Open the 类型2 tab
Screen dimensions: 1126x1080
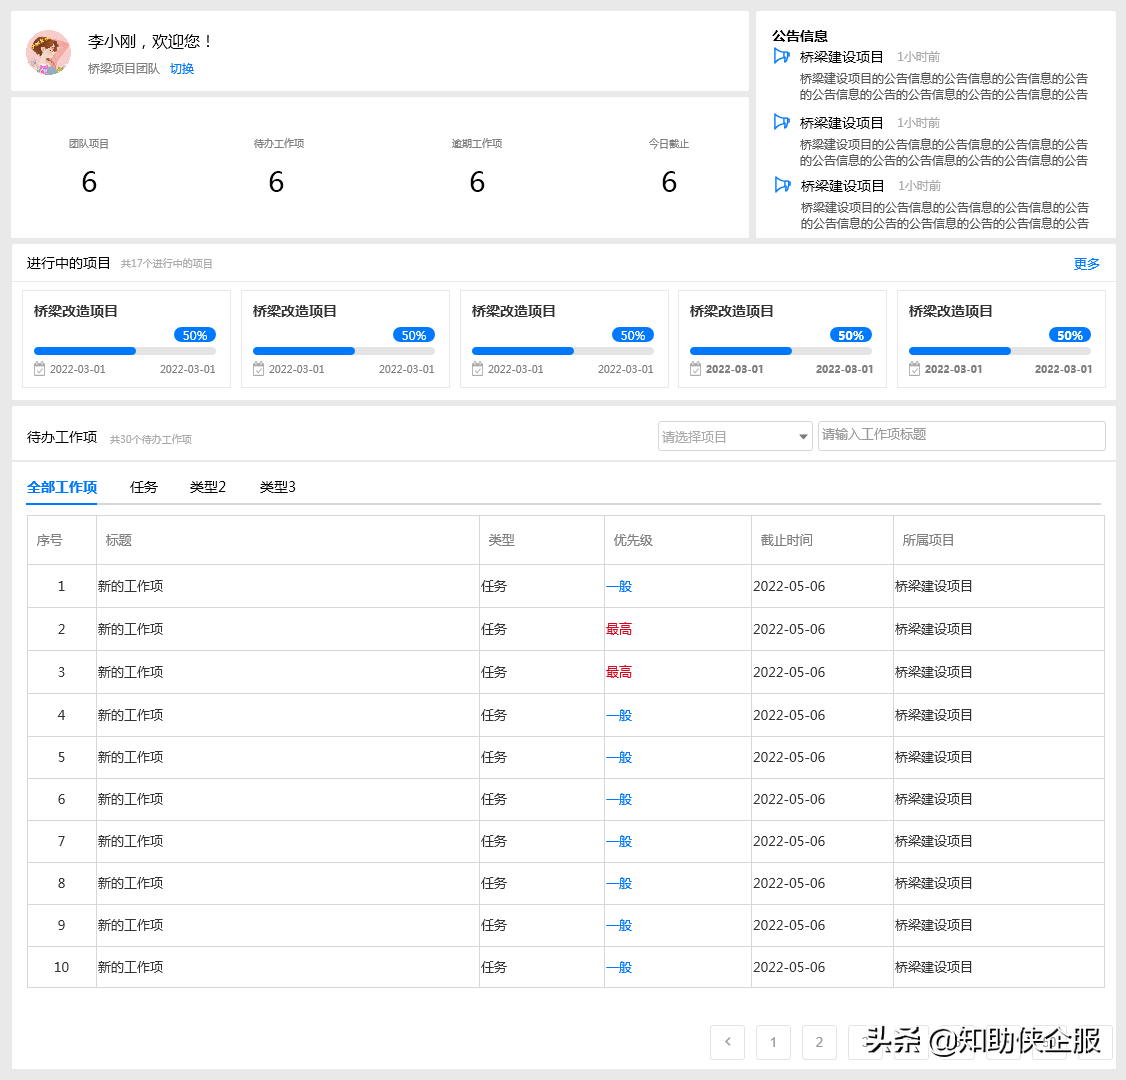207,487
